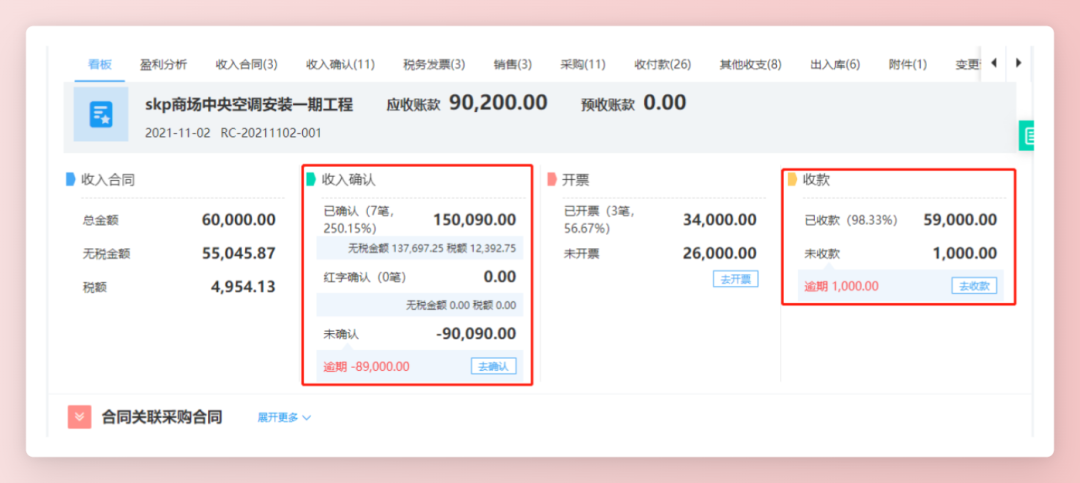Viewport: 1080px width, 483px height.
Task: Click the 合同关联采购合同 section heading
Action: pos(162,417)
